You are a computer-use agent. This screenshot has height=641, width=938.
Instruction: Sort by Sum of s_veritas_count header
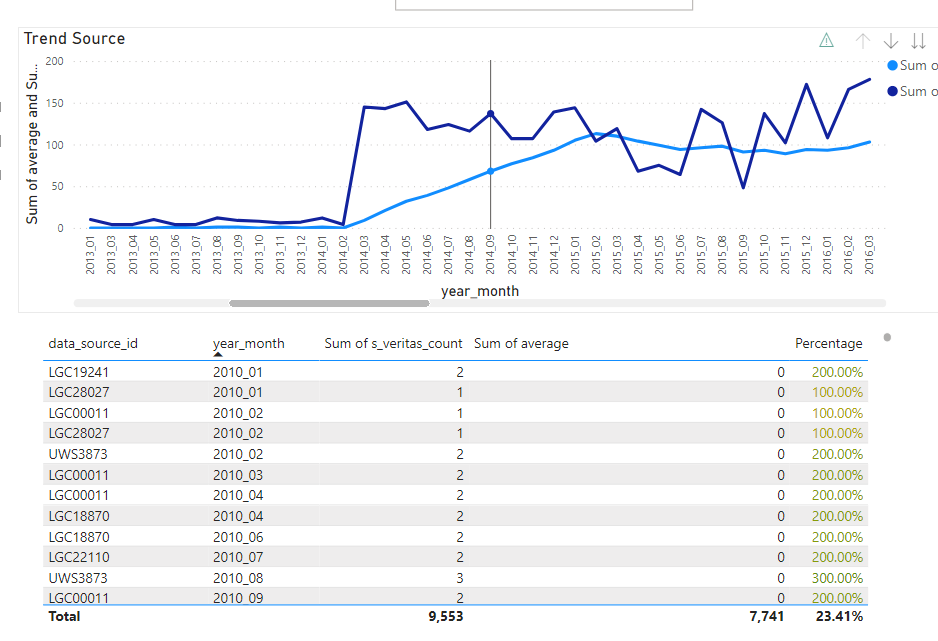[x=394, y=344]
